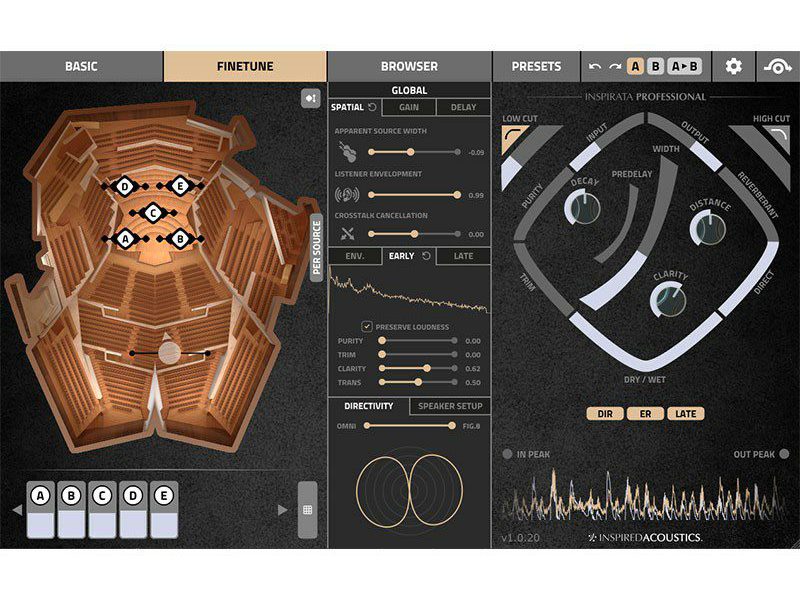Select source marker D in the hall
Screen dimensions: 800x600
(125, 187)
